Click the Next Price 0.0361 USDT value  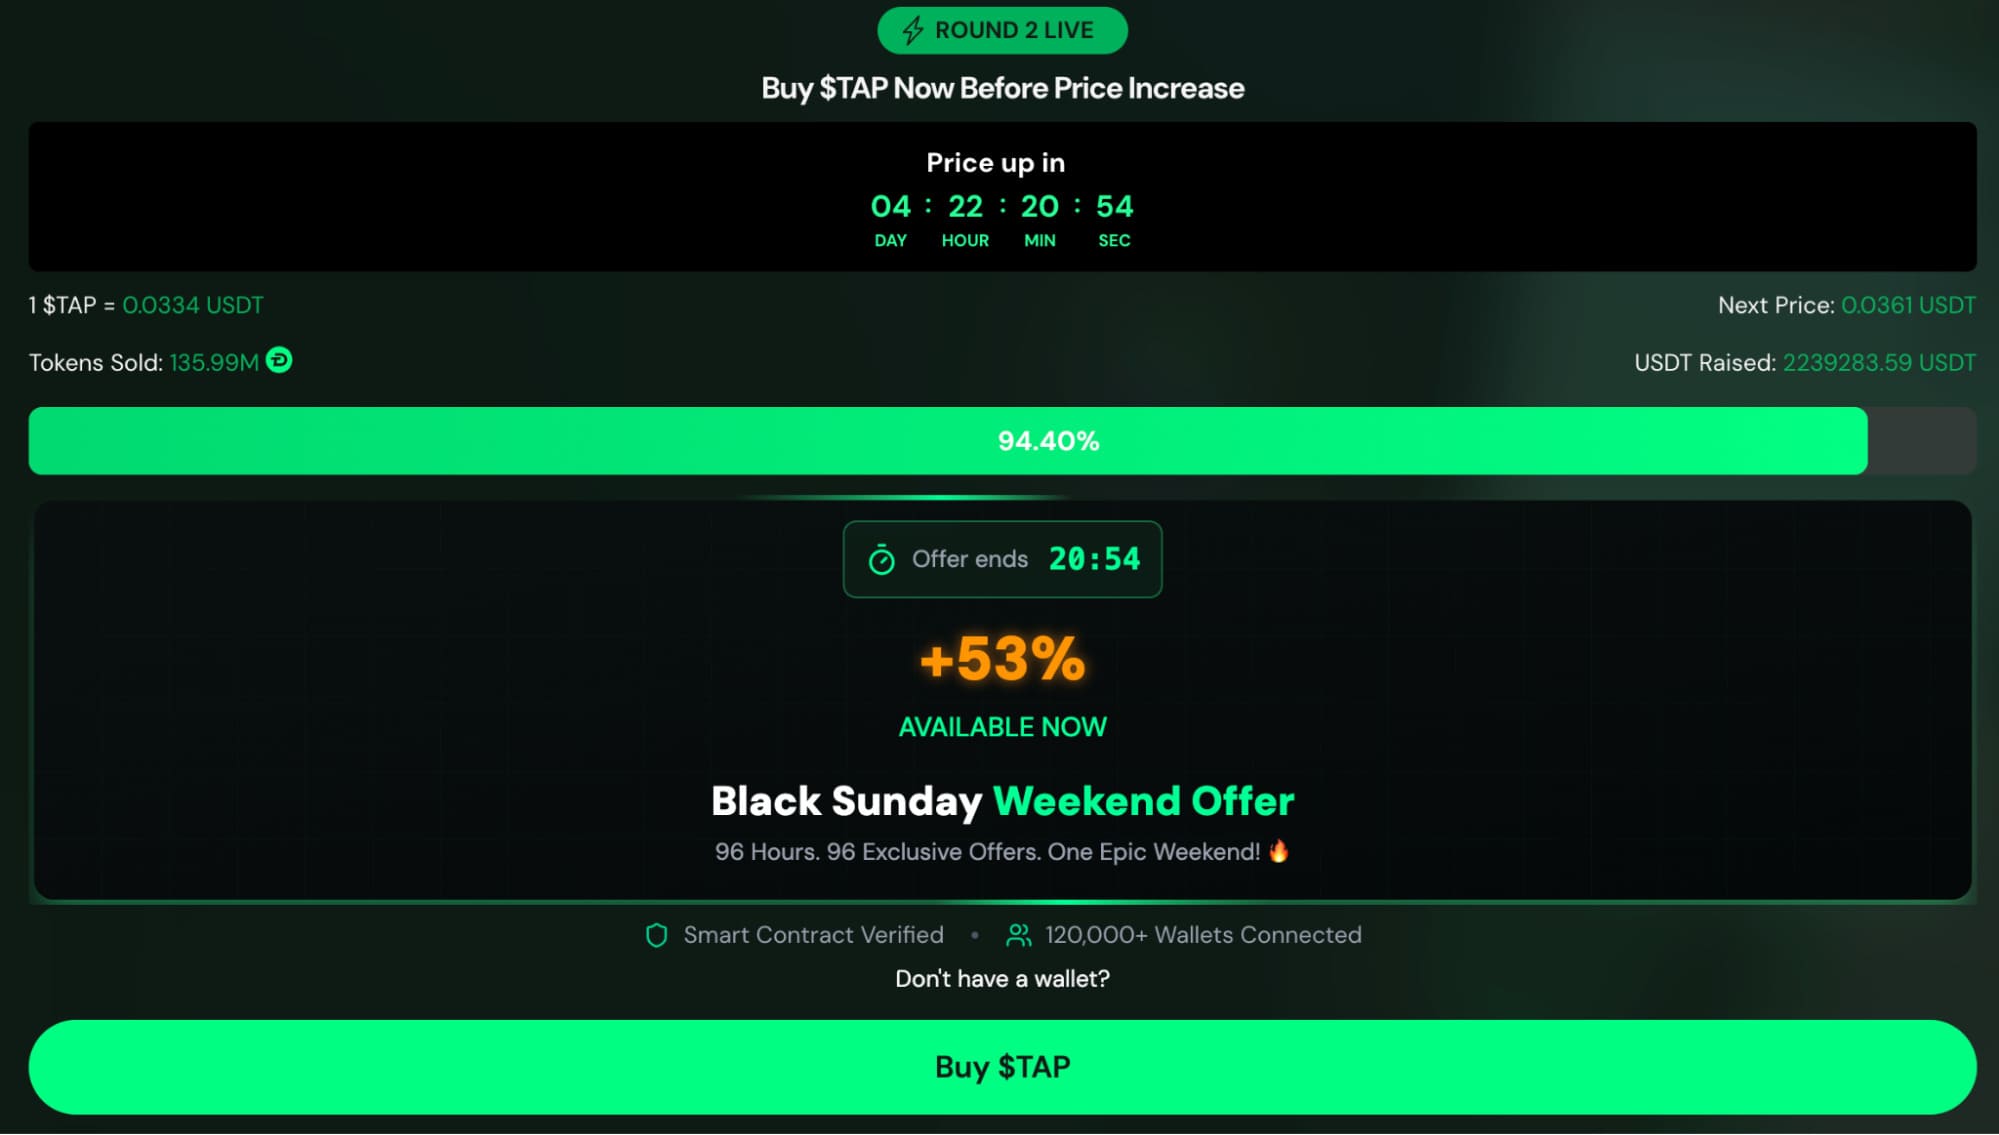pyautogui.click(x=1908, y=305)
